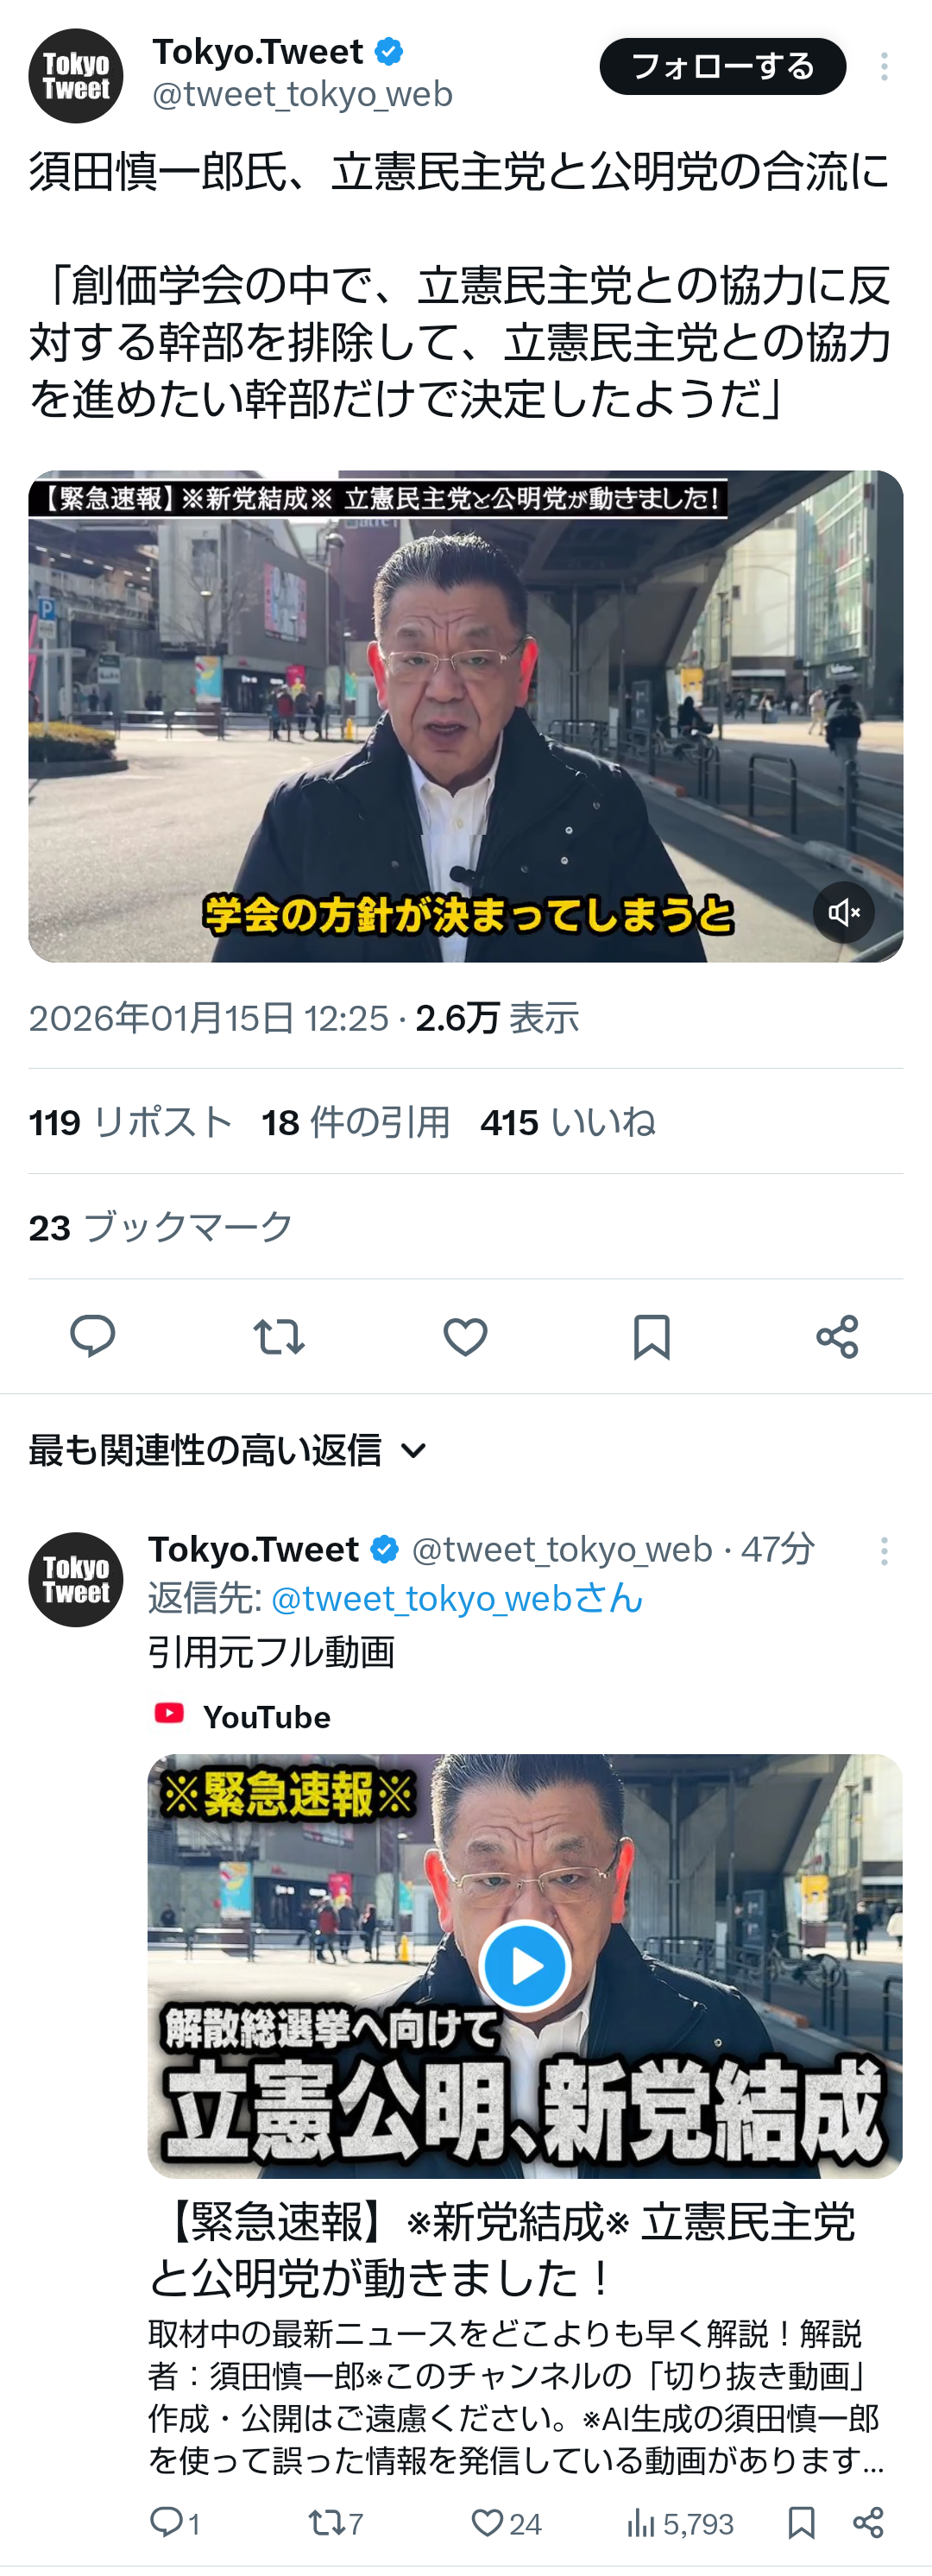Click the repost icon under main tweet

coord(278,1336)
